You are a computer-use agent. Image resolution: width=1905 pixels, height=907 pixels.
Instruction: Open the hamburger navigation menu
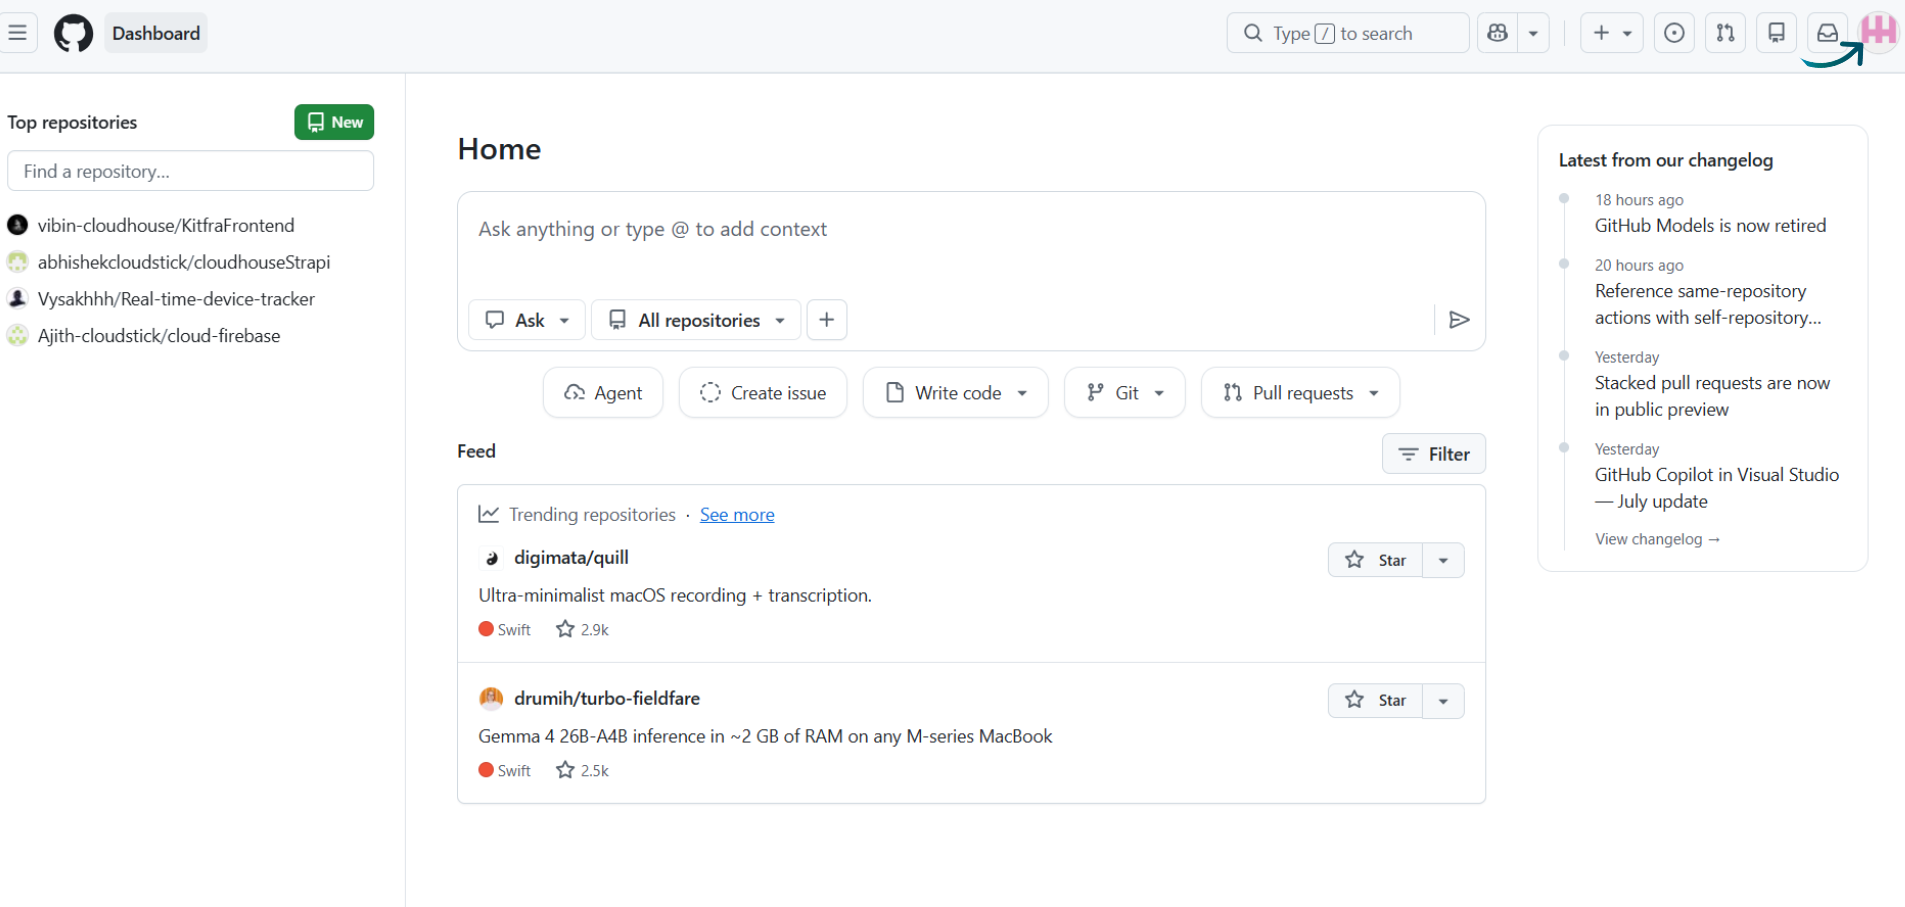17,33
